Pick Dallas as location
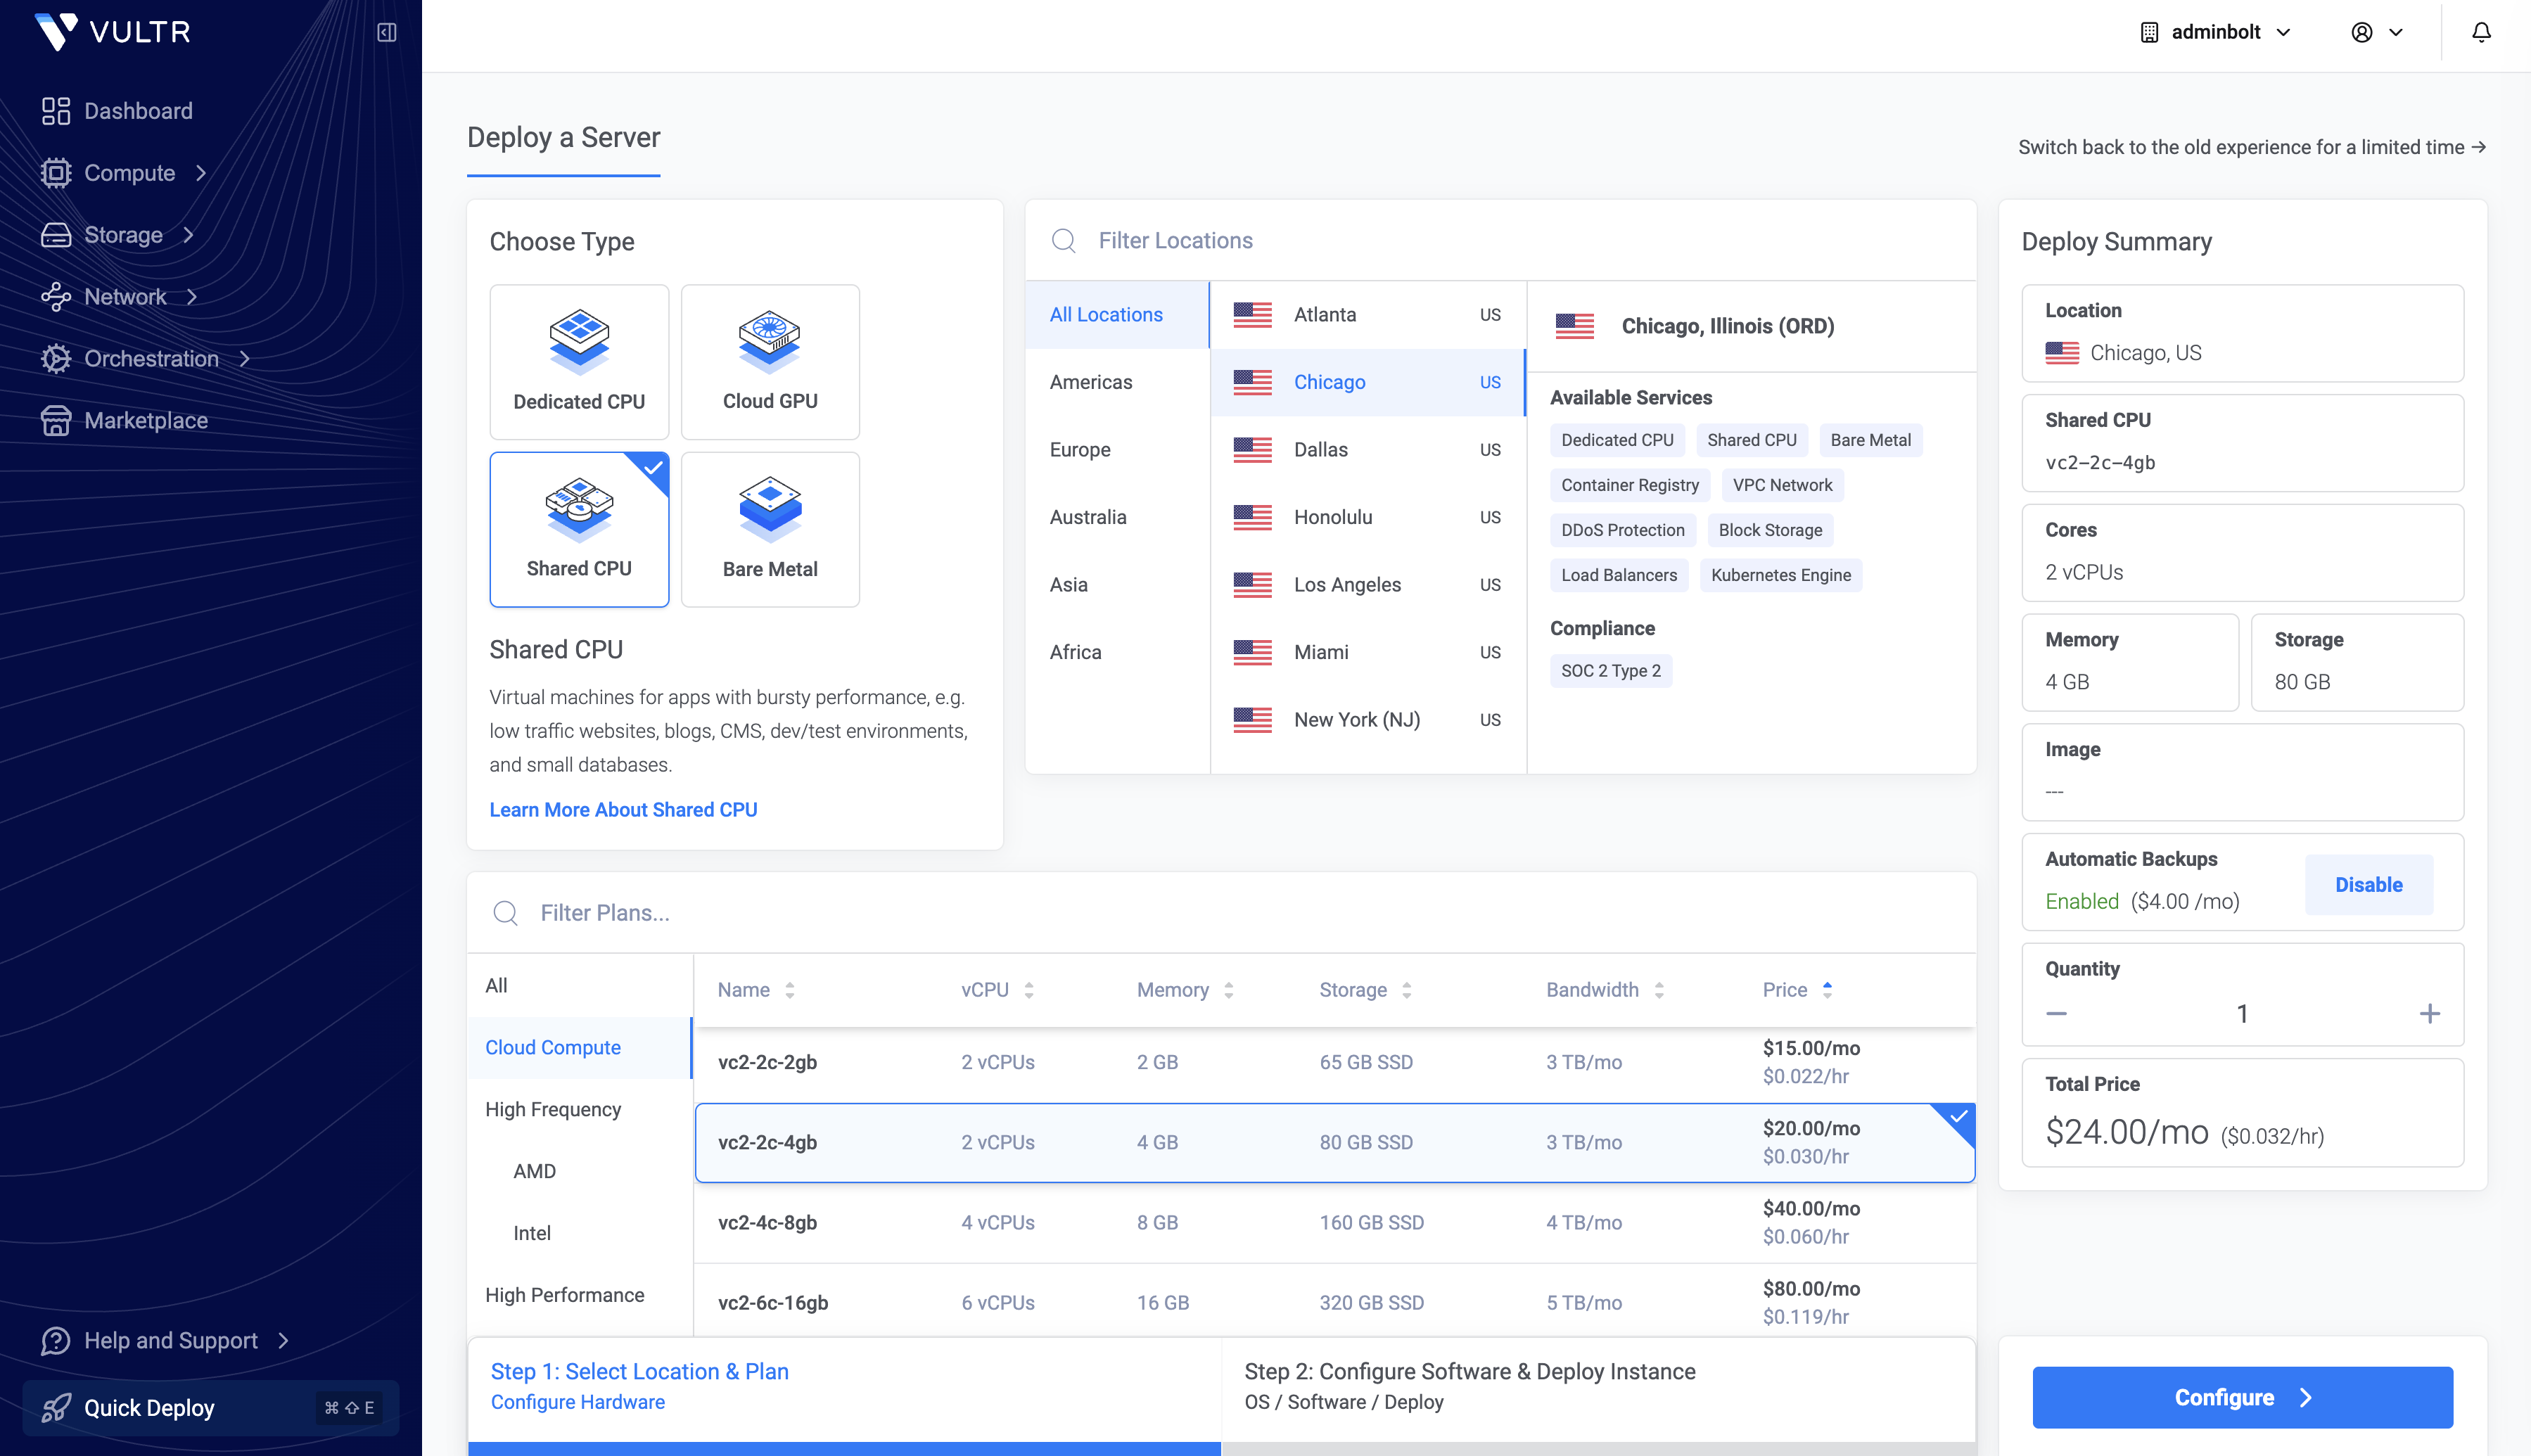The image size is (2531, 1456). point(1367,450)
